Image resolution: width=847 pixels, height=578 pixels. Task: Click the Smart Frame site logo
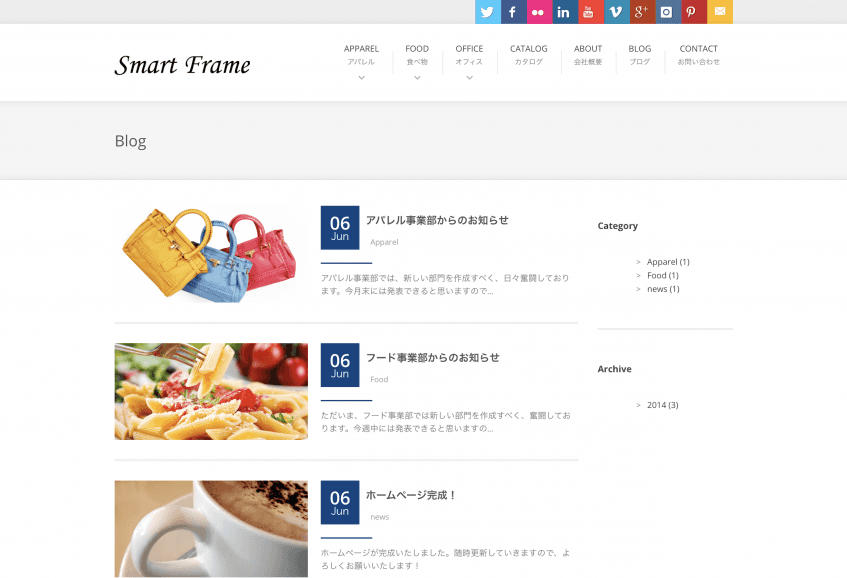coord(183,65)
